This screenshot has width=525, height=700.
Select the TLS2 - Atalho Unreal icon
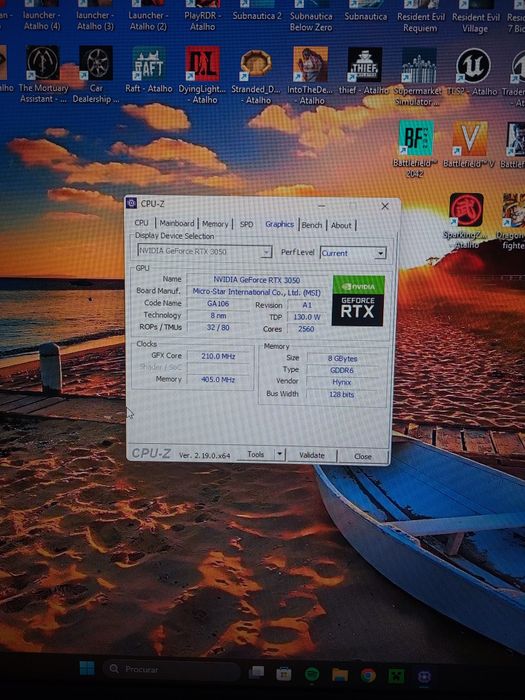tap(472, 72)
